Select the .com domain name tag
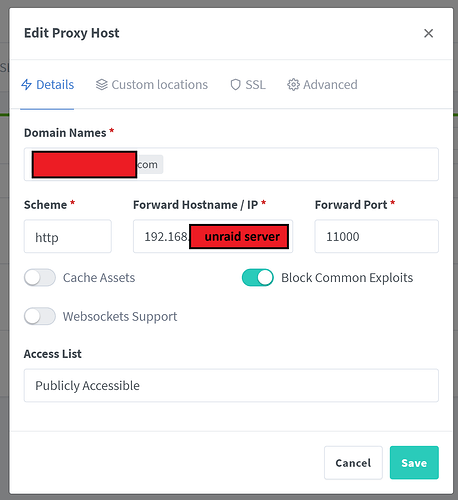Viewport: 458px width, 500px height. [97, 164]
